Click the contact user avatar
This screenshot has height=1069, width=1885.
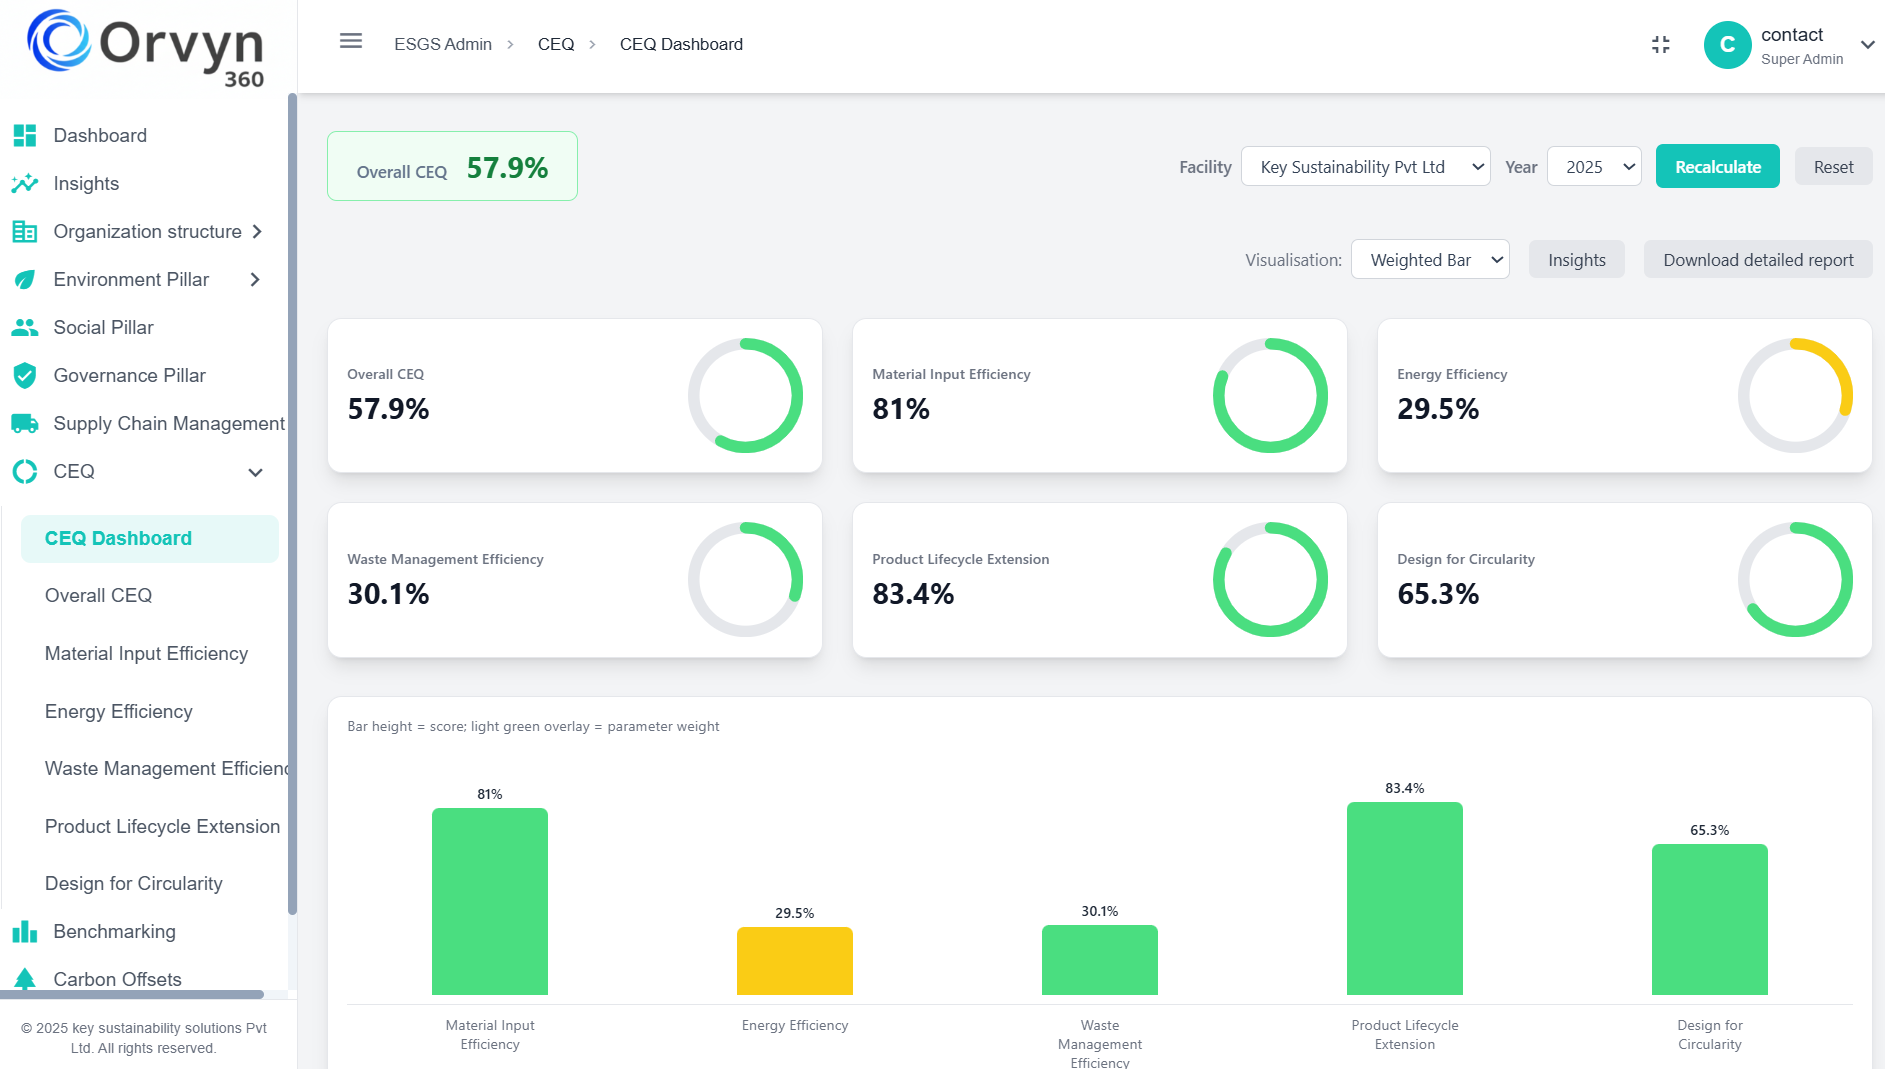point(1727,45)
